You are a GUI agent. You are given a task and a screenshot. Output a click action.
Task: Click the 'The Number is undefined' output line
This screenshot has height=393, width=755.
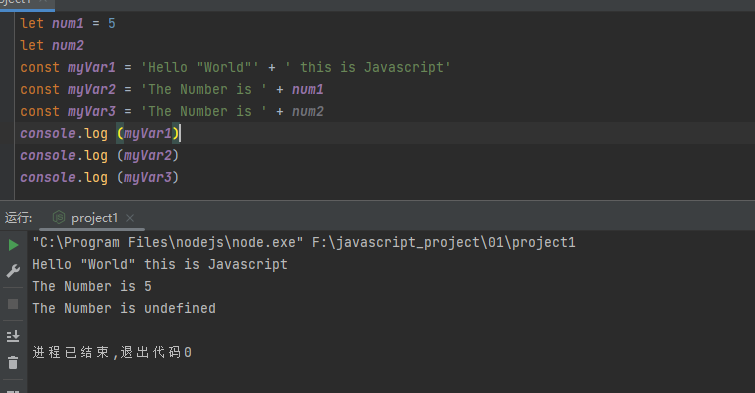(x=124, y=308)
